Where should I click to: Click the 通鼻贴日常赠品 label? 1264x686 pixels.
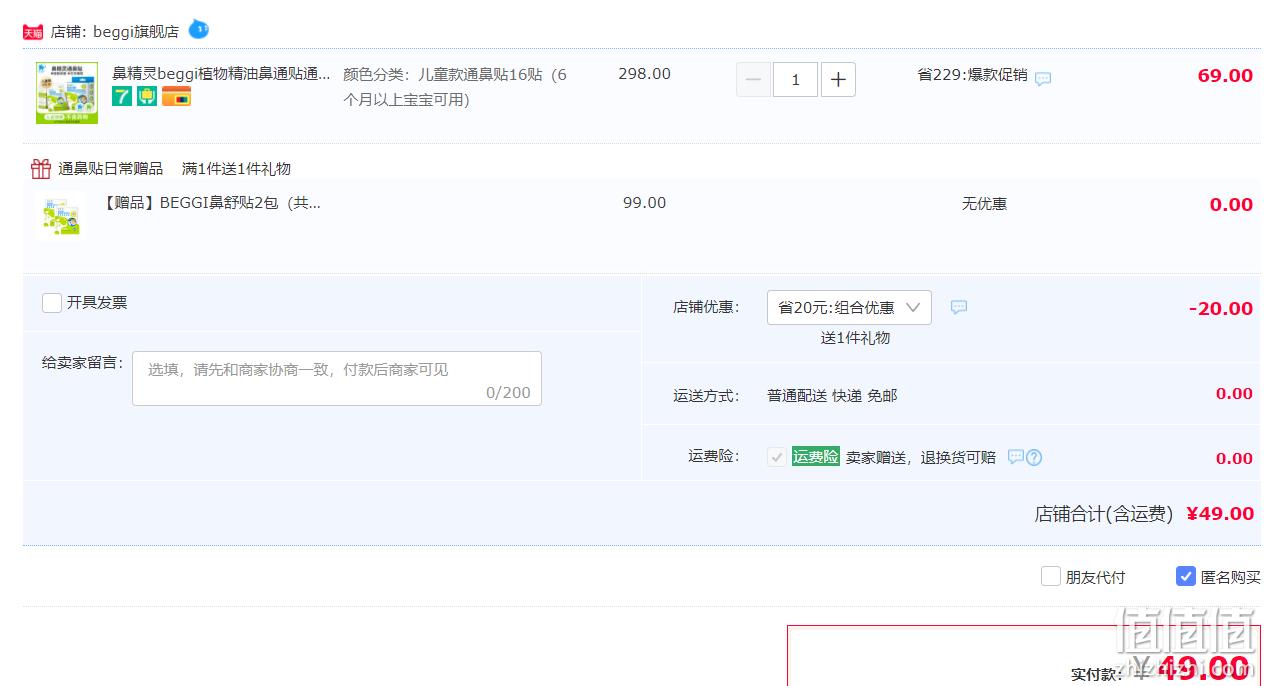(x=110, y=169)
